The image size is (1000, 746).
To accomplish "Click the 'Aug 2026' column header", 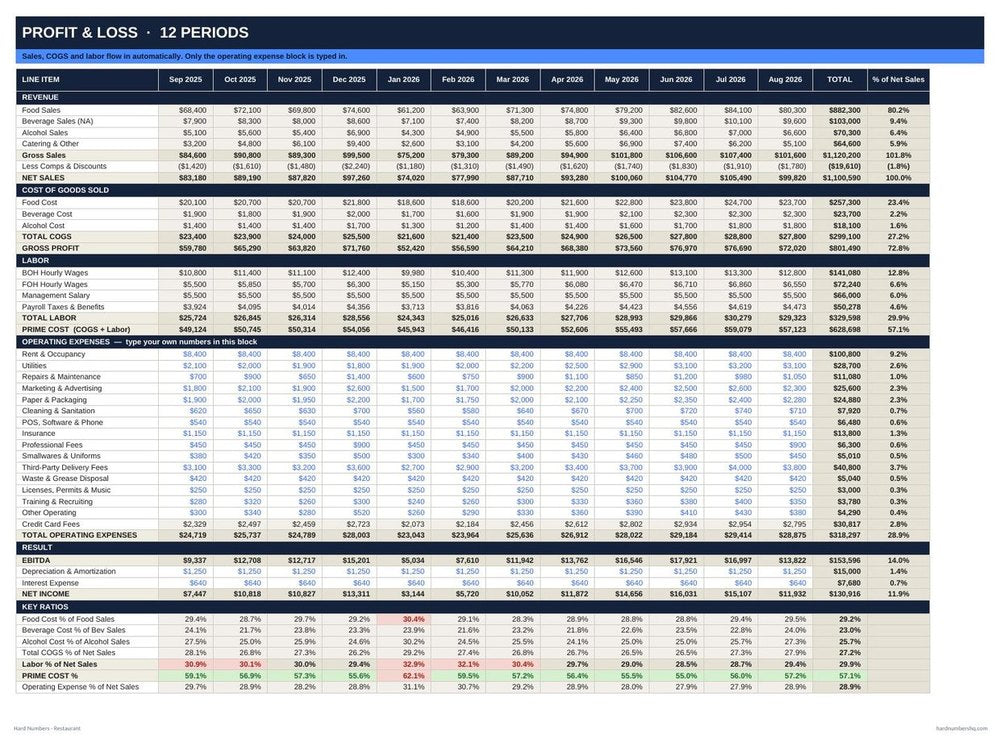I will pos(785,80).
